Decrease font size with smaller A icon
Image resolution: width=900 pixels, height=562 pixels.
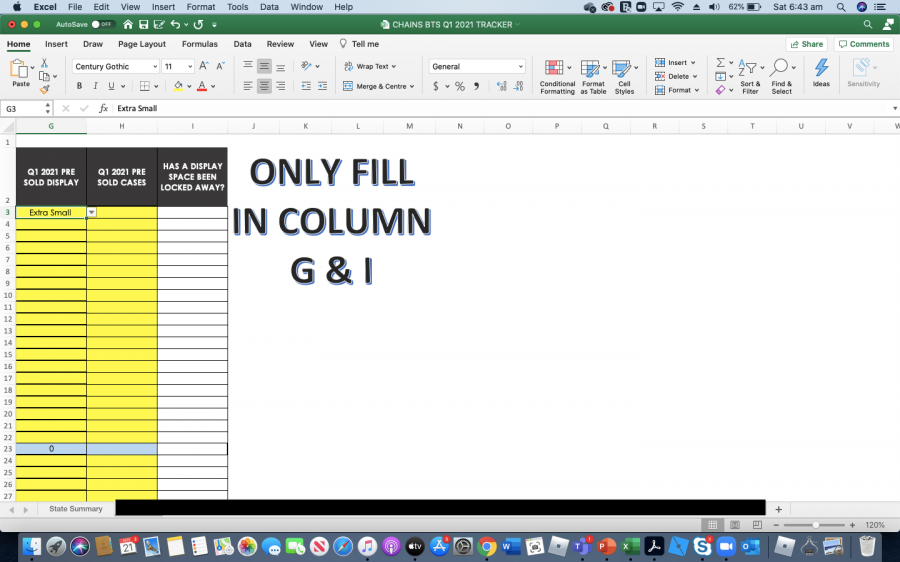220,66
